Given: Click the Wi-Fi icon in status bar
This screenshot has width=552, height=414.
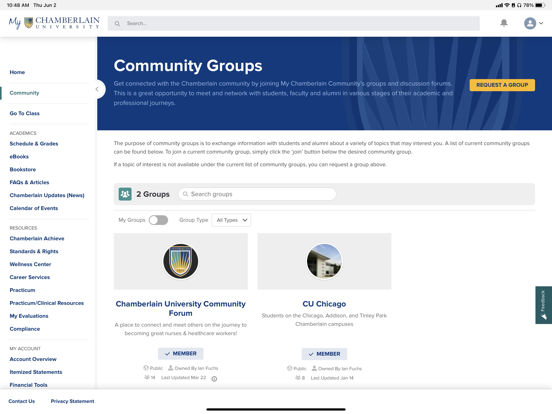Looking at the screenshot, I should (x=507, y=5).
